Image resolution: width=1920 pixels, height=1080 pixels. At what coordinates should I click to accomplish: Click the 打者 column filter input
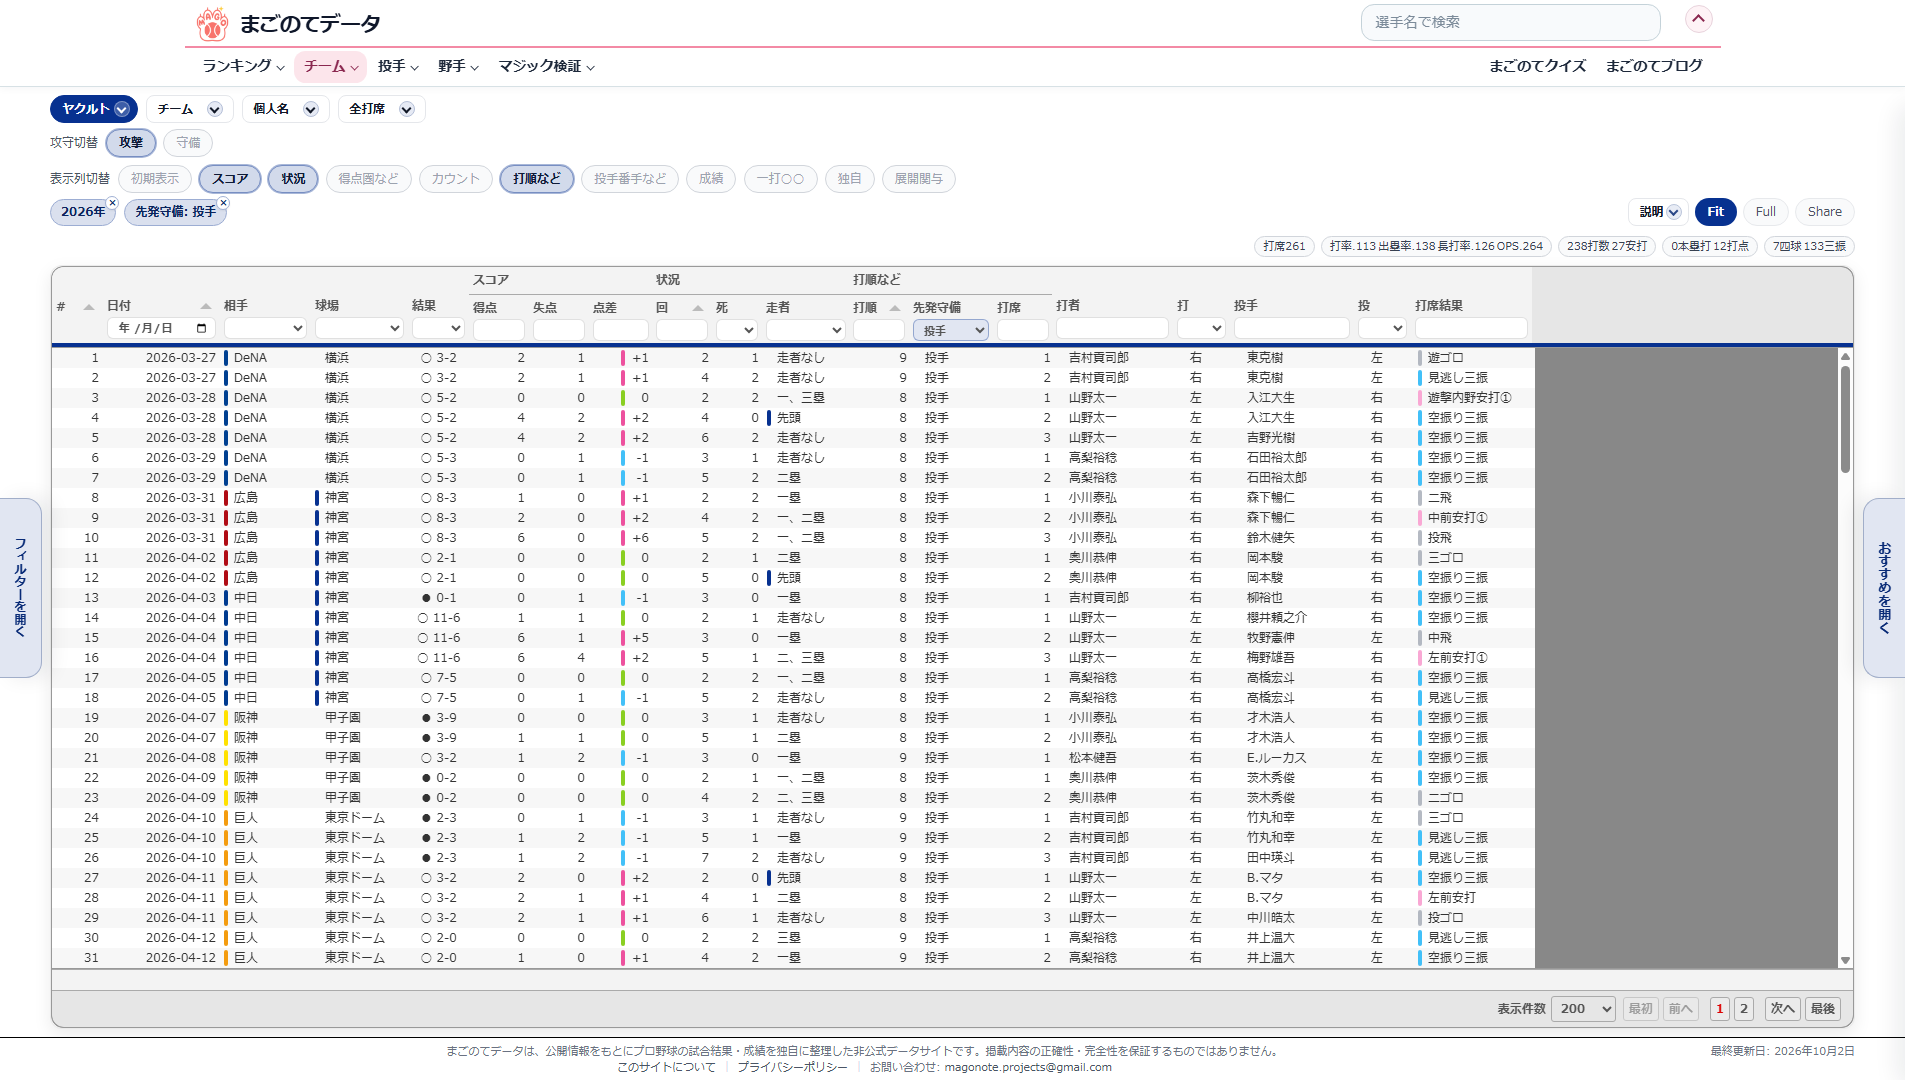[x=1112, y=328]
